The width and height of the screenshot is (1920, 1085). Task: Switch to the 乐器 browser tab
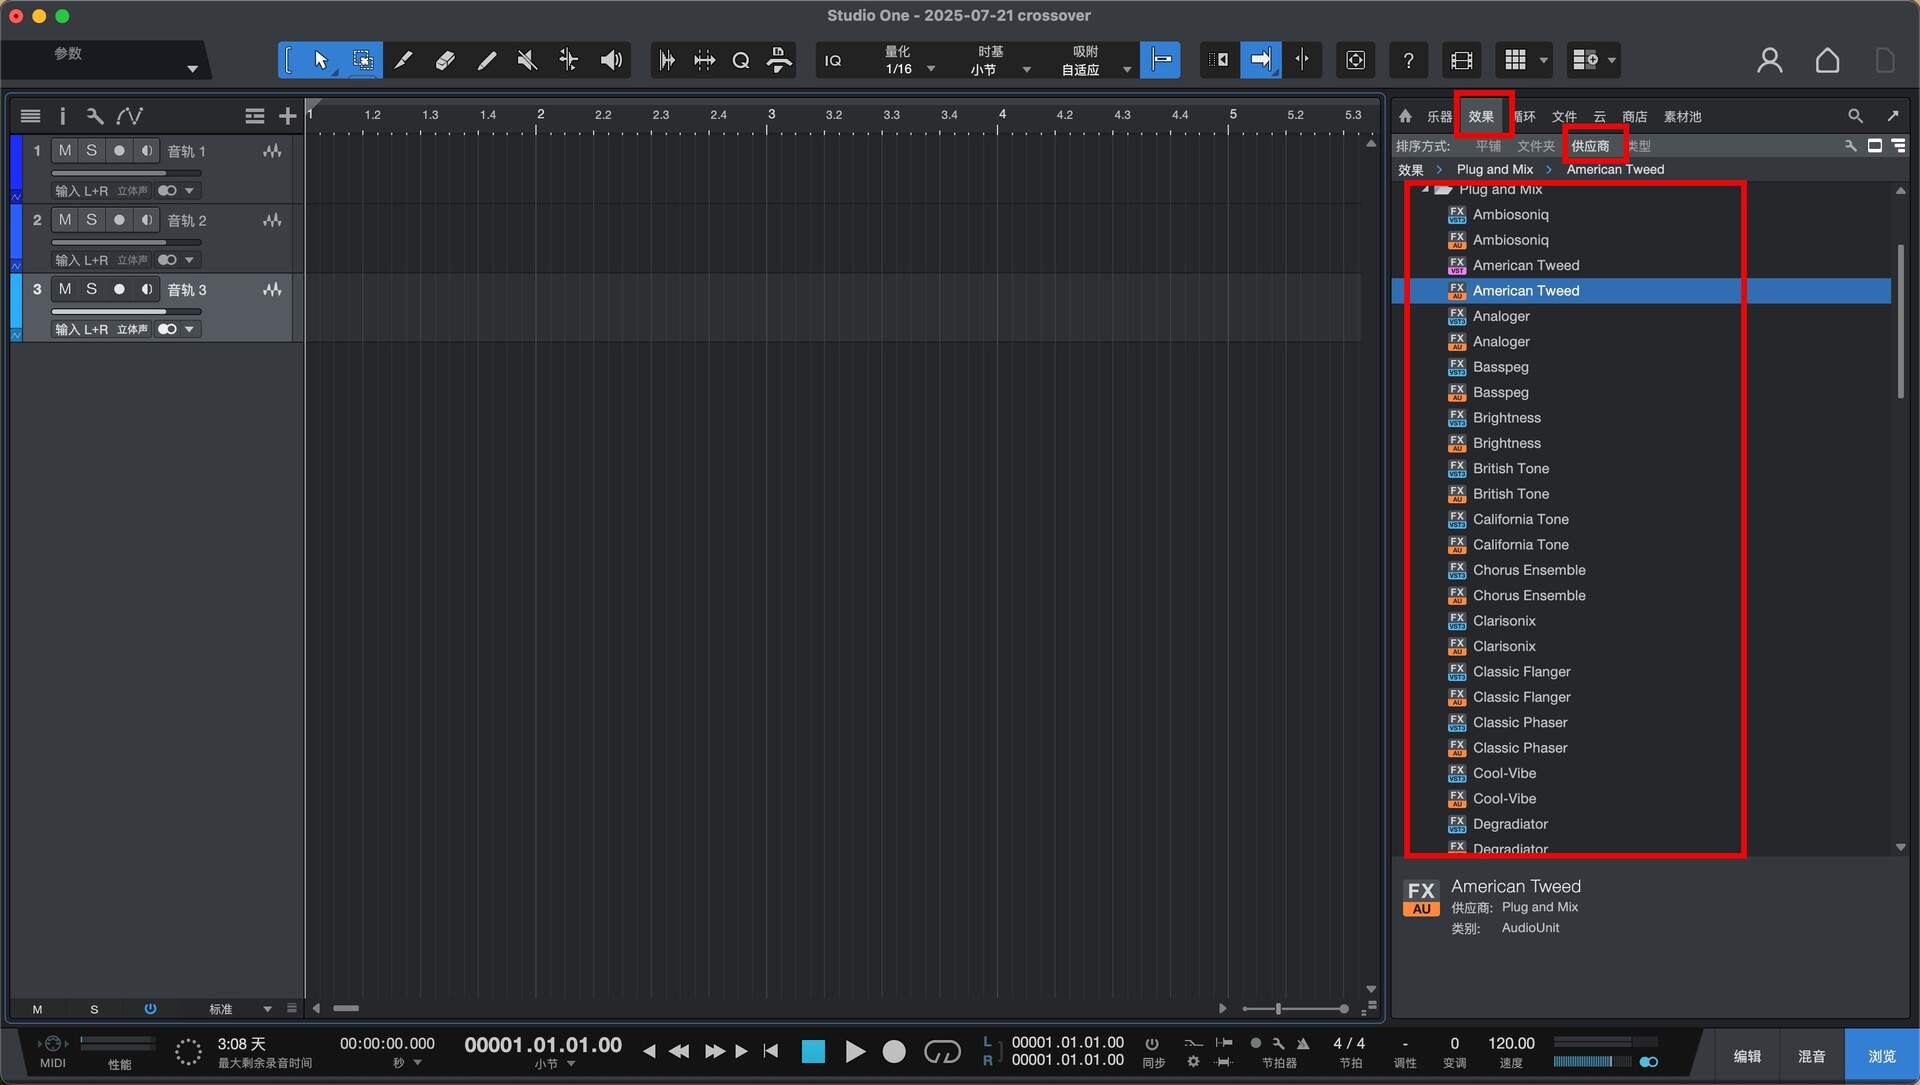[1438, 117]
